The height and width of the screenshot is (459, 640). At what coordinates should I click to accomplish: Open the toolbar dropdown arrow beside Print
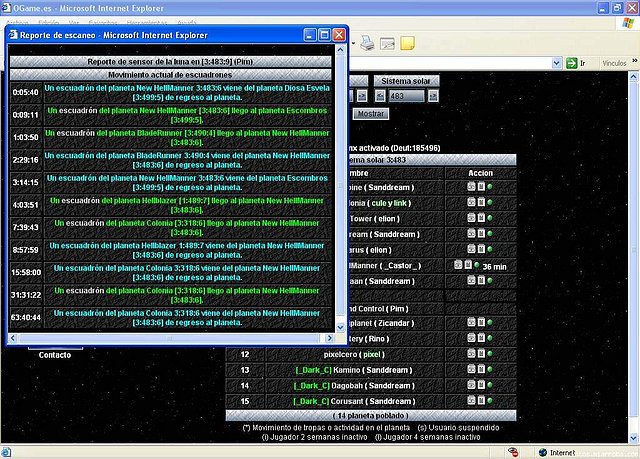(x=353, y=43)
